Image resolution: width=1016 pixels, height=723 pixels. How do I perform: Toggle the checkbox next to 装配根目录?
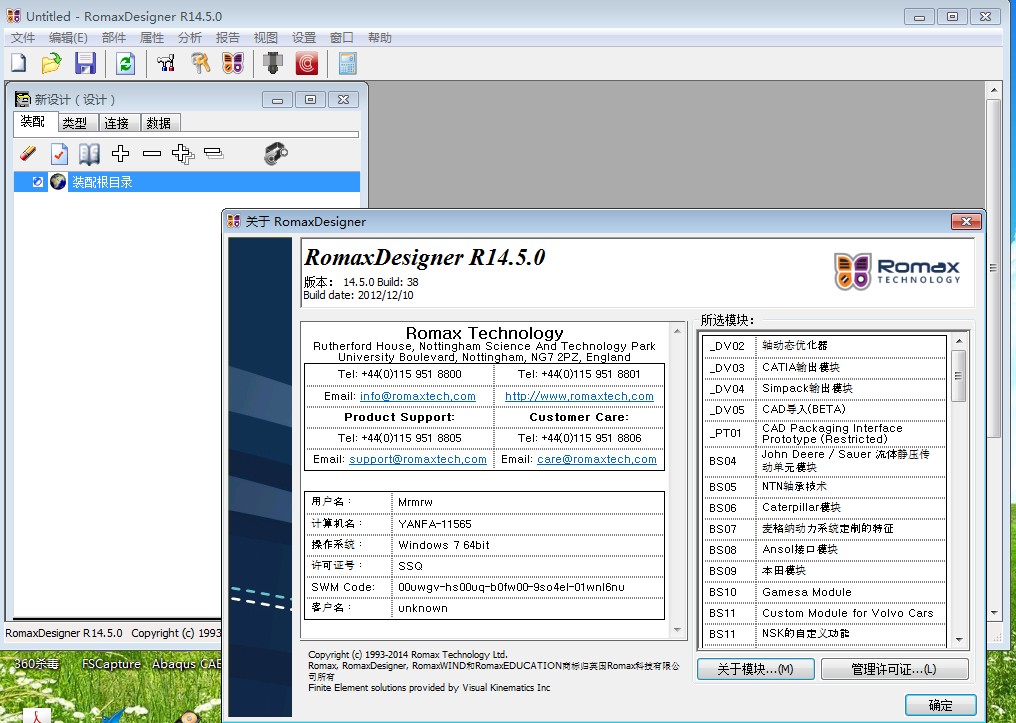coord(38,182)
